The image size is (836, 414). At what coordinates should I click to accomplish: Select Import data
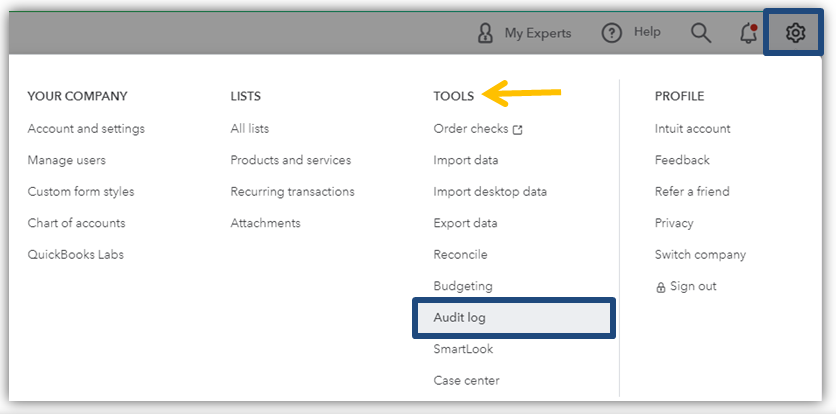point(466,160)
